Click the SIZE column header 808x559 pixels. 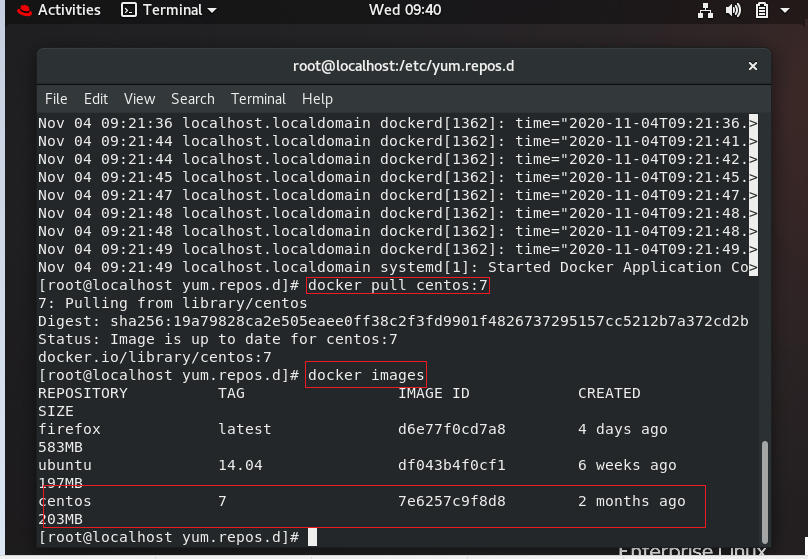pyautogui.click(x=56, y=411)
